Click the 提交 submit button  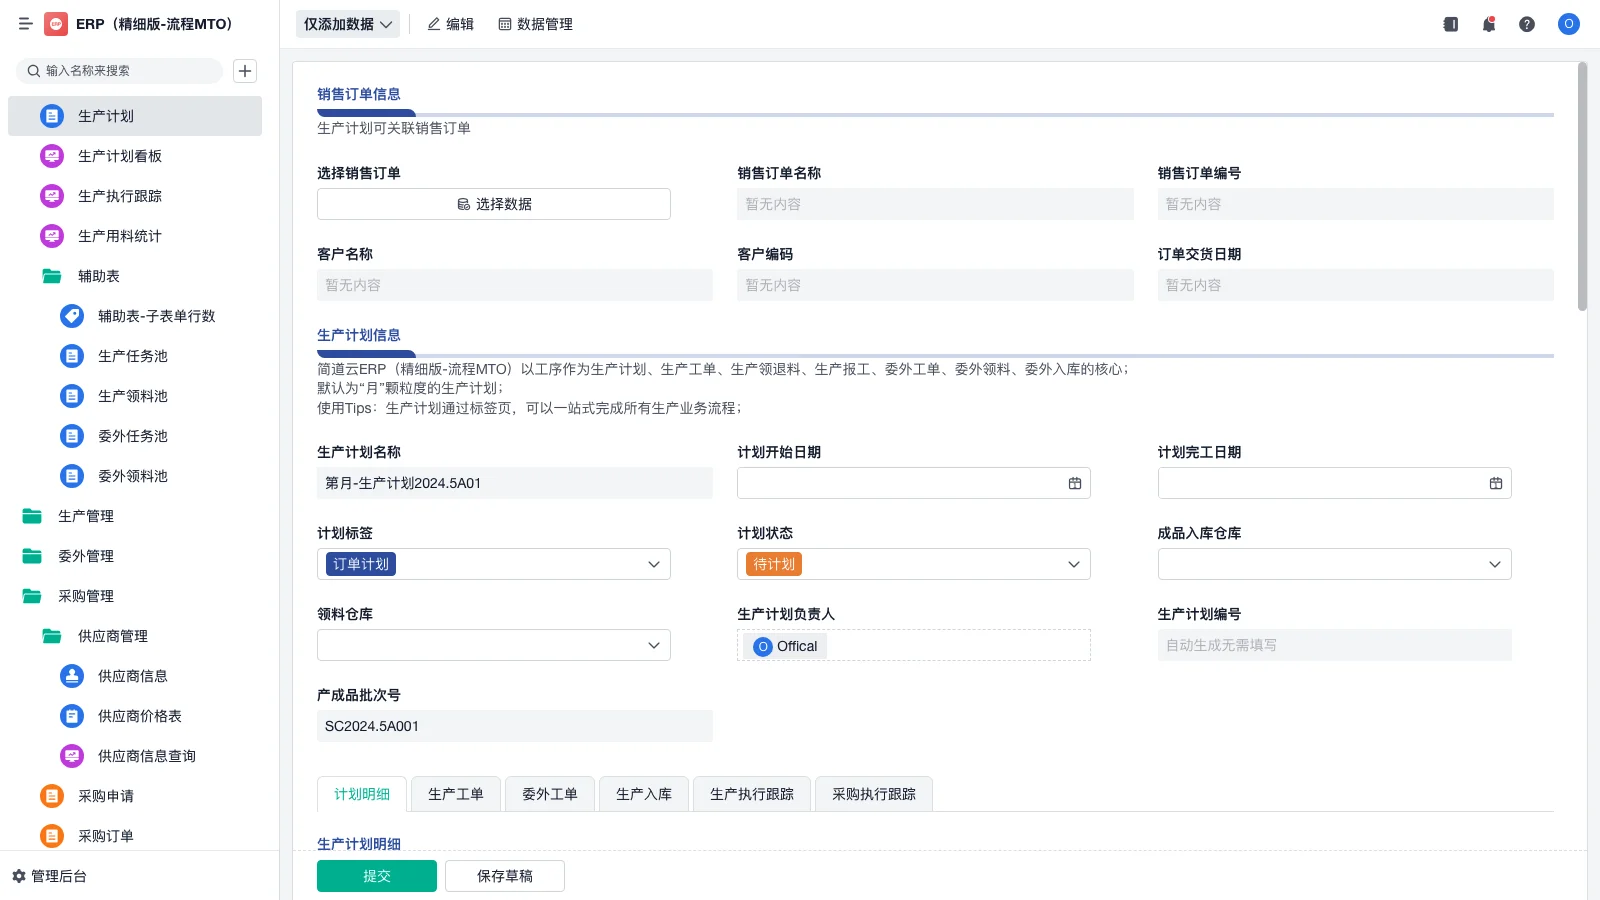click(376, 875)
